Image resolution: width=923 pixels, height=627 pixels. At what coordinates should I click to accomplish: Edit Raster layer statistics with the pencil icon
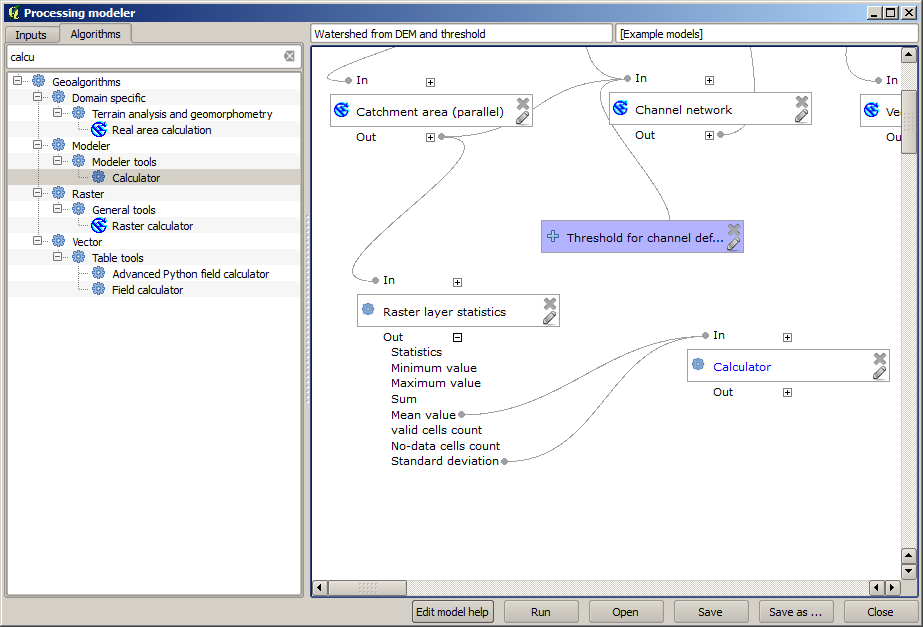pyautogui.click(x=549, y=319)
